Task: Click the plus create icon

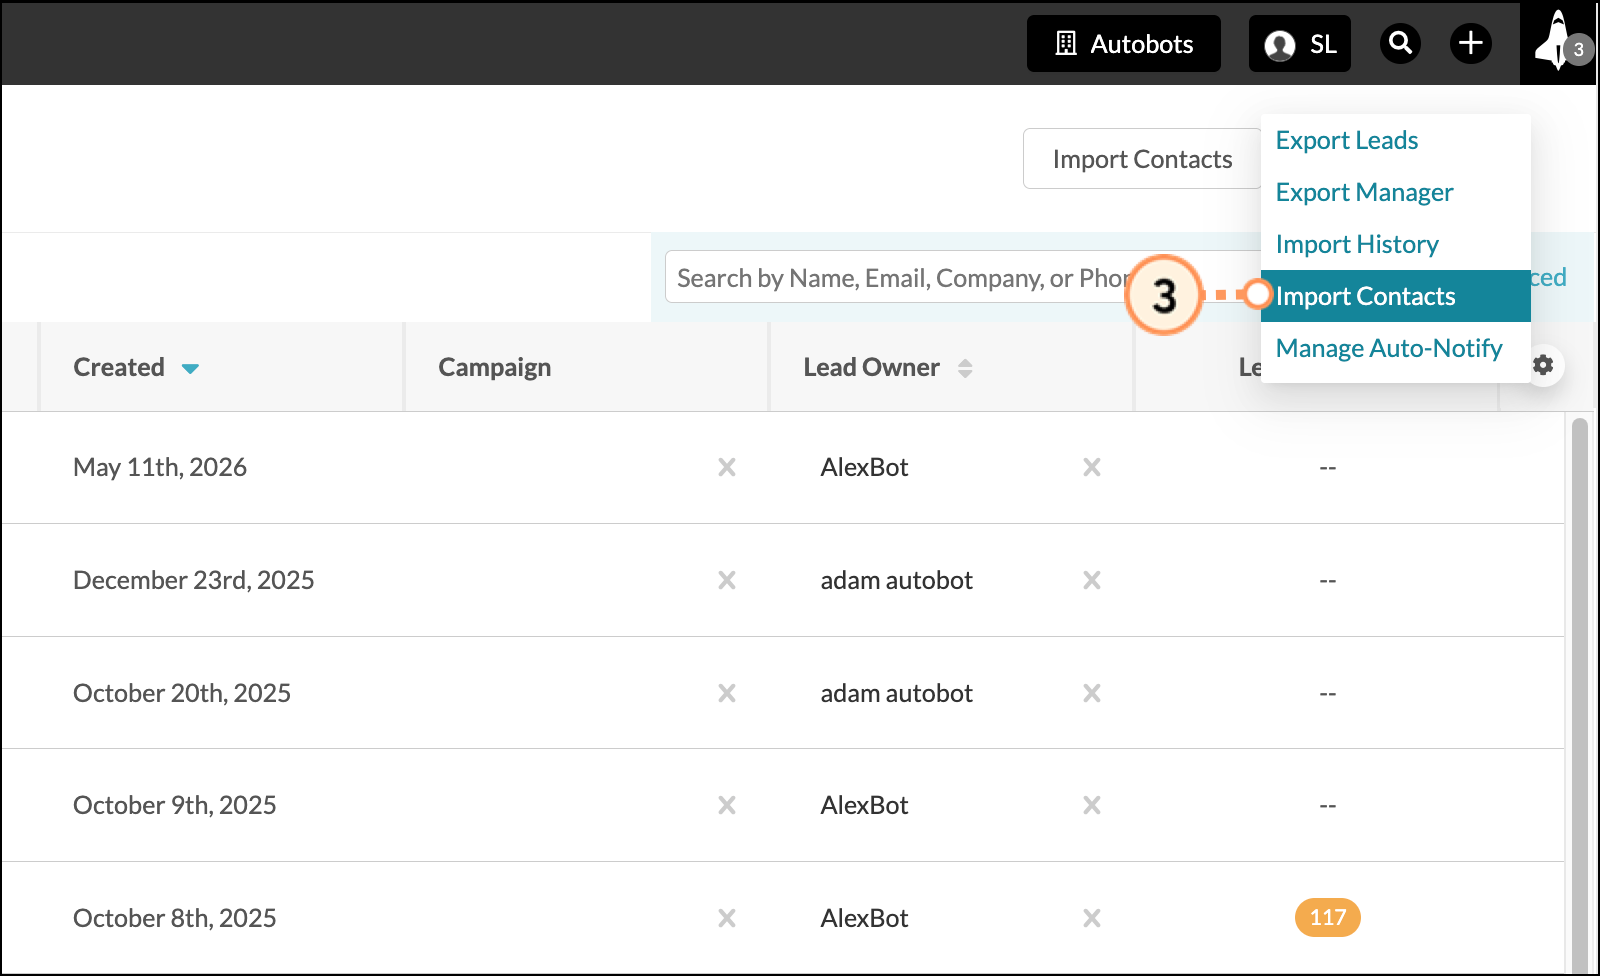Action: pyautogui.click(x=1470, y=43)
